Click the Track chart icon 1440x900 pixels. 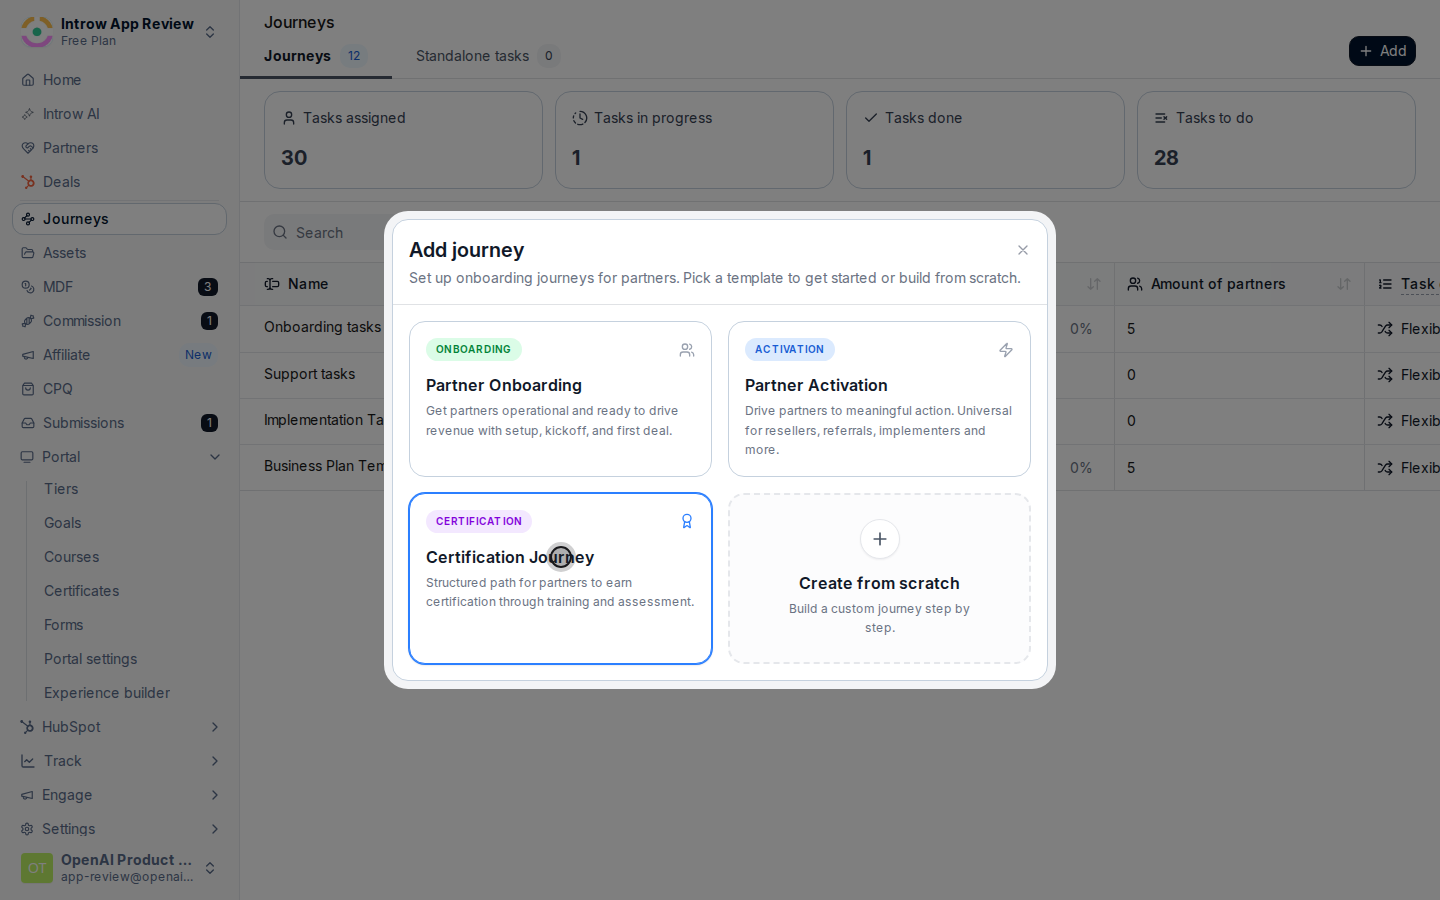(27, 761)
